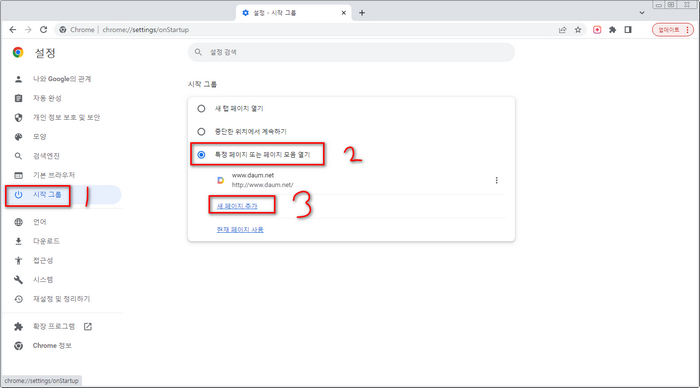Screen dimensions: 700x388
Task: Go back with the back arrow
Action: 12,29
